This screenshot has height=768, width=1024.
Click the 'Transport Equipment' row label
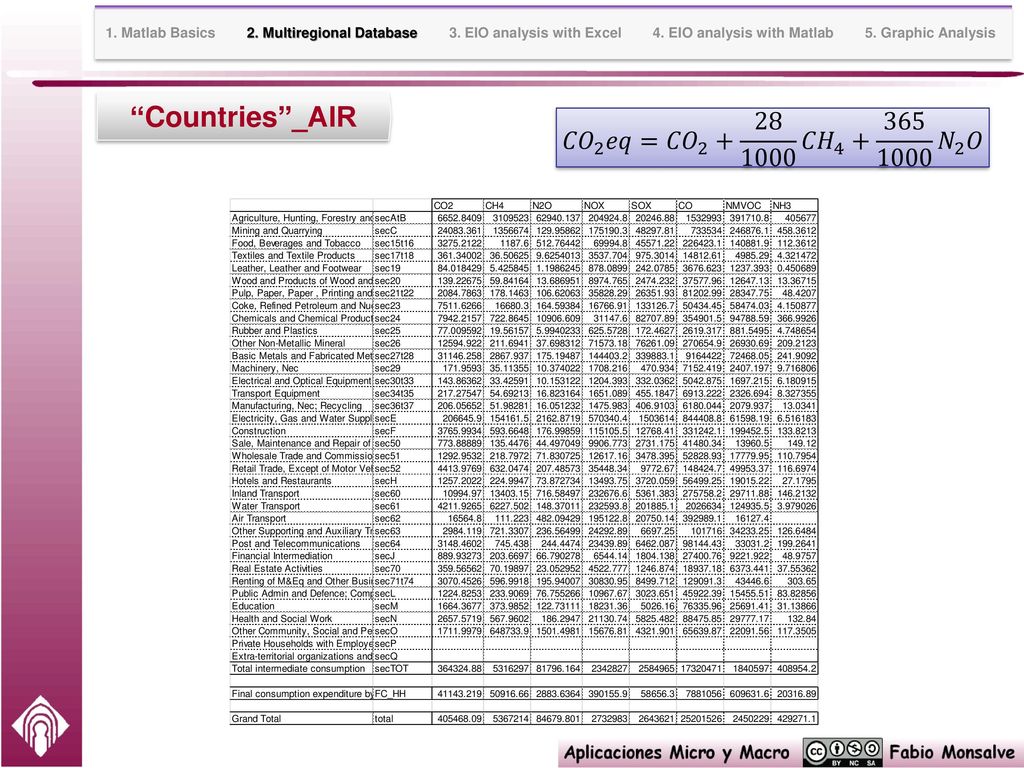coord(276,393)
